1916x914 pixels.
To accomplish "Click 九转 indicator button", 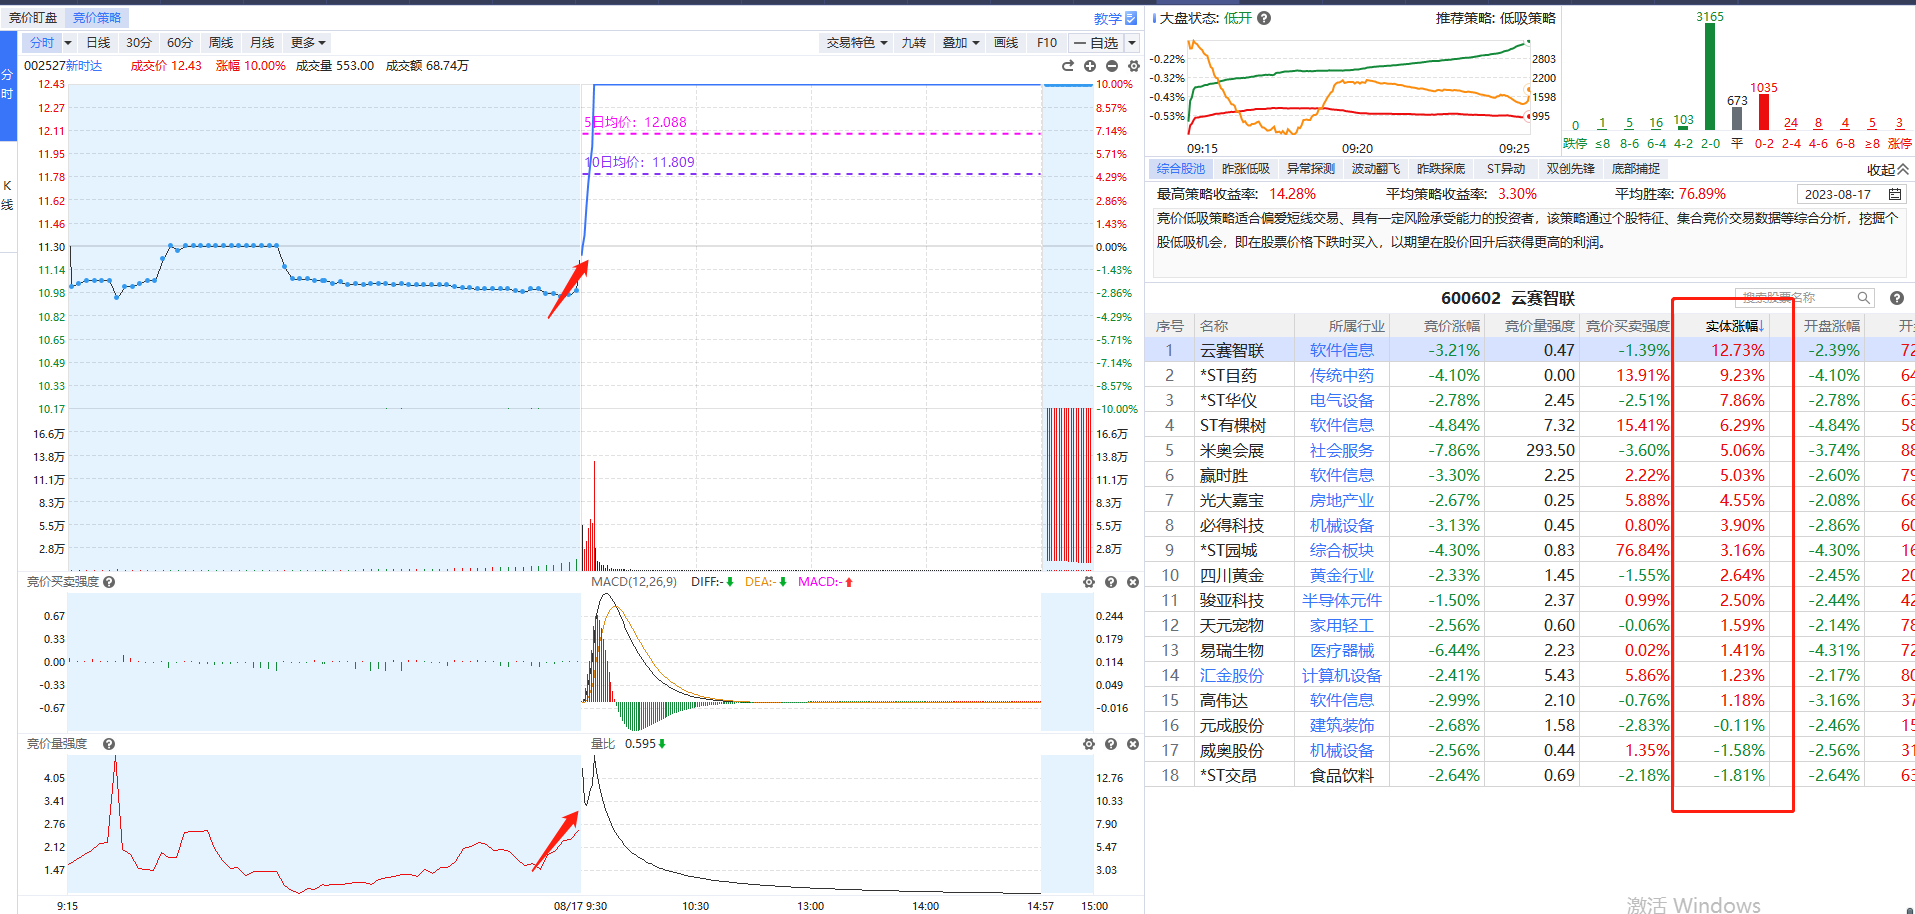I will [x=914, y=43].
